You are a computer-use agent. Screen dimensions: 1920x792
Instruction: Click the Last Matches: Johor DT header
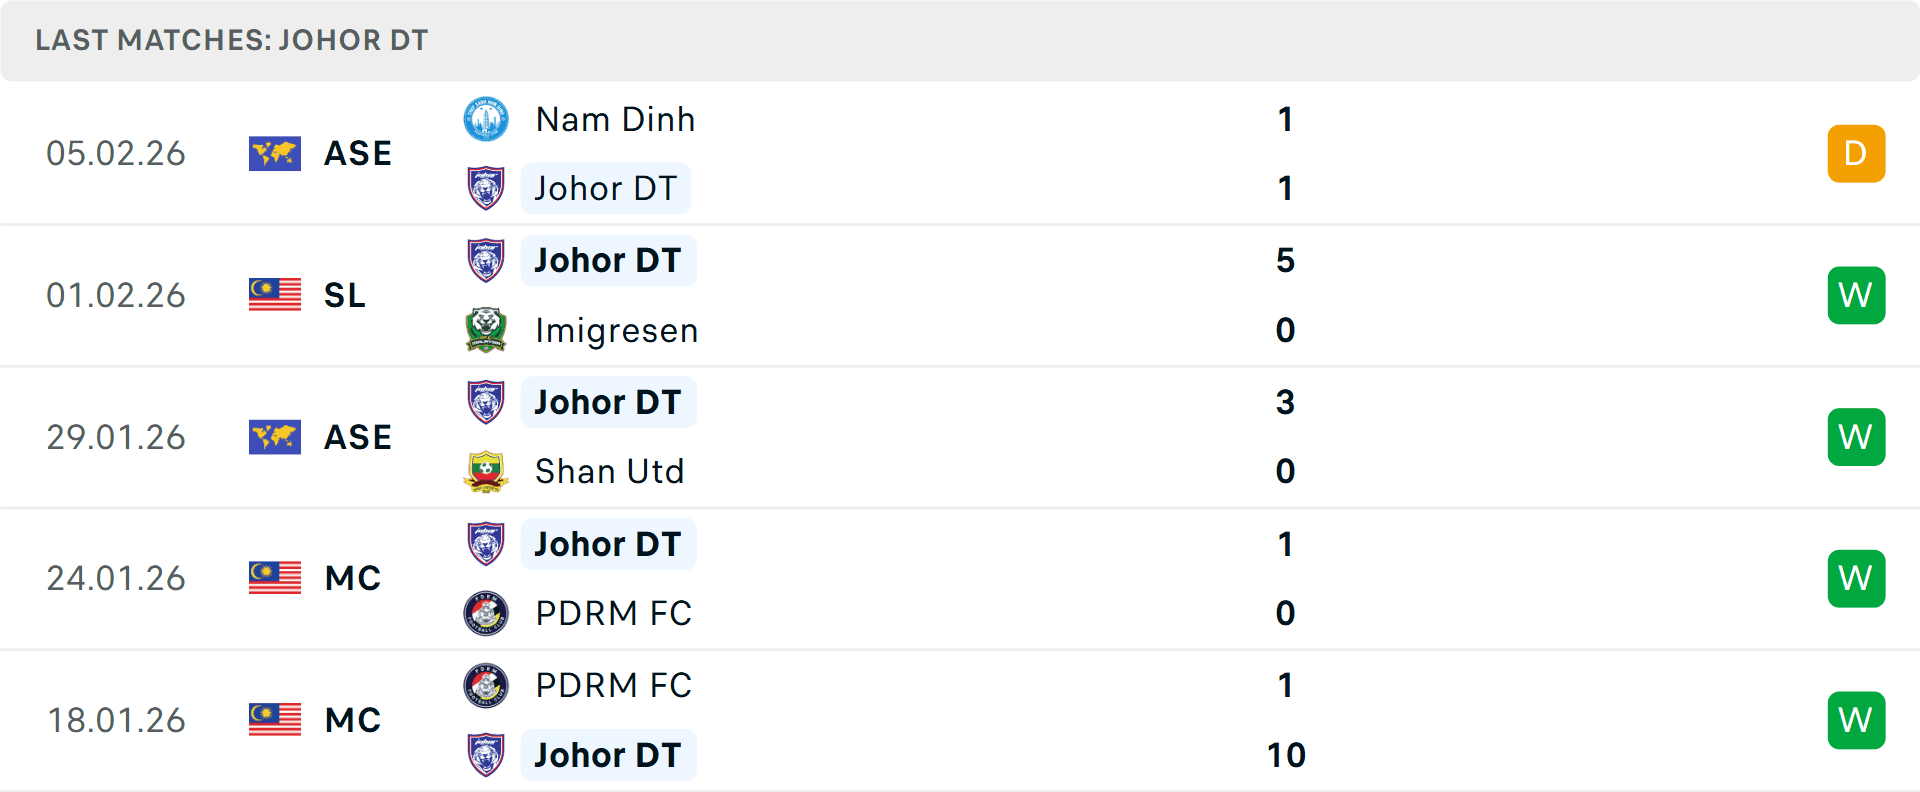point(231,40)
